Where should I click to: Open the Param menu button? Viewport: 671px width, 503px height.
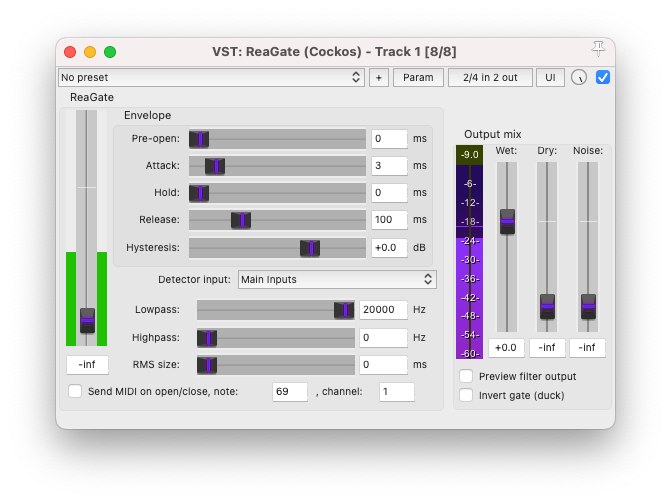[x=418, y=77]
